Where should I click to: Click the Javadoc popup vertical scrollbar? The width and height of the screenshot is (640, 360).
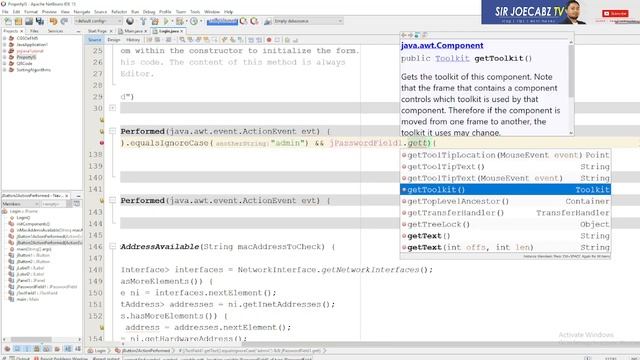(571, 87)
